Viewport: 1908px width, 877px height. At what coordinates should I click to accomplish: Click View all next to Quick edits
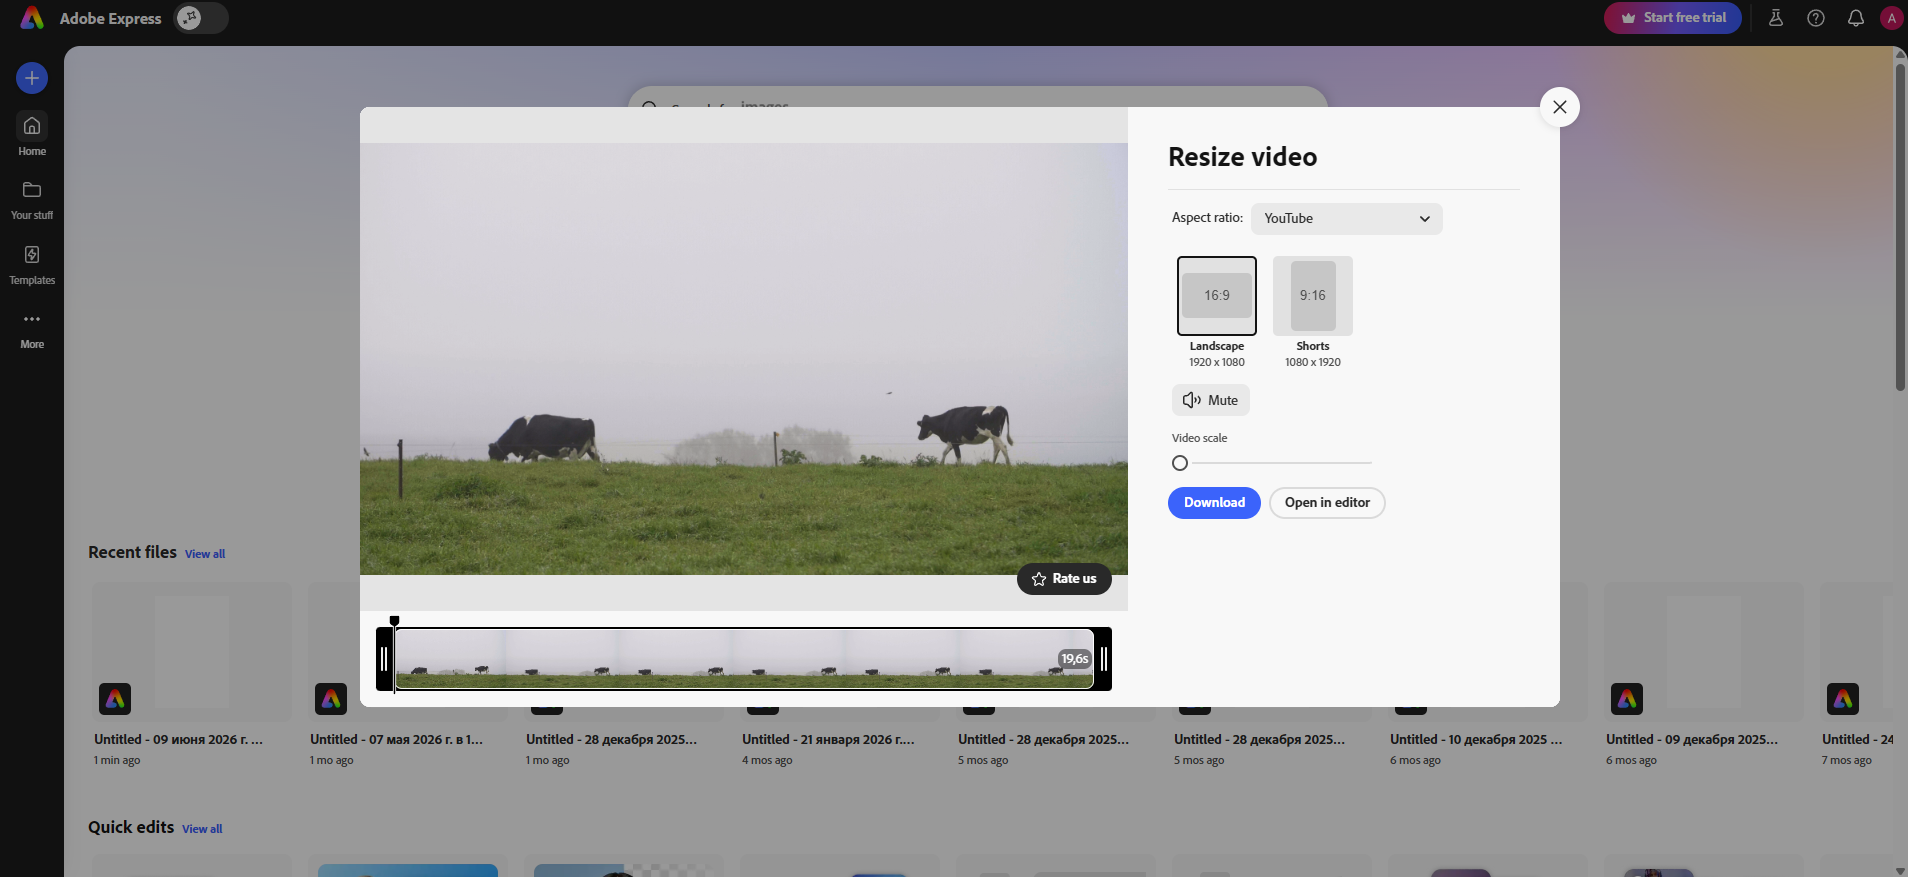202,829
